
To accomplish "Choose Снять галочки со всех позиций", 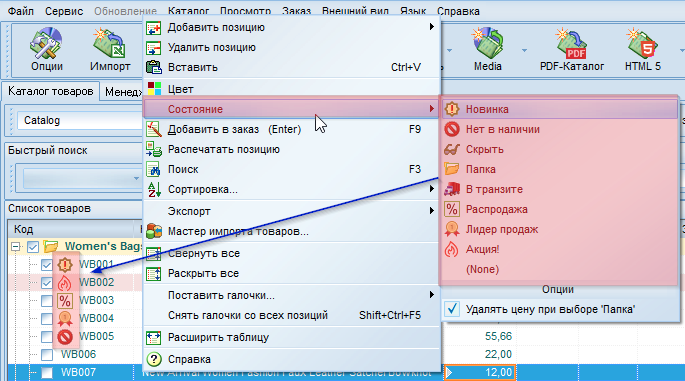I will [292, 315].
